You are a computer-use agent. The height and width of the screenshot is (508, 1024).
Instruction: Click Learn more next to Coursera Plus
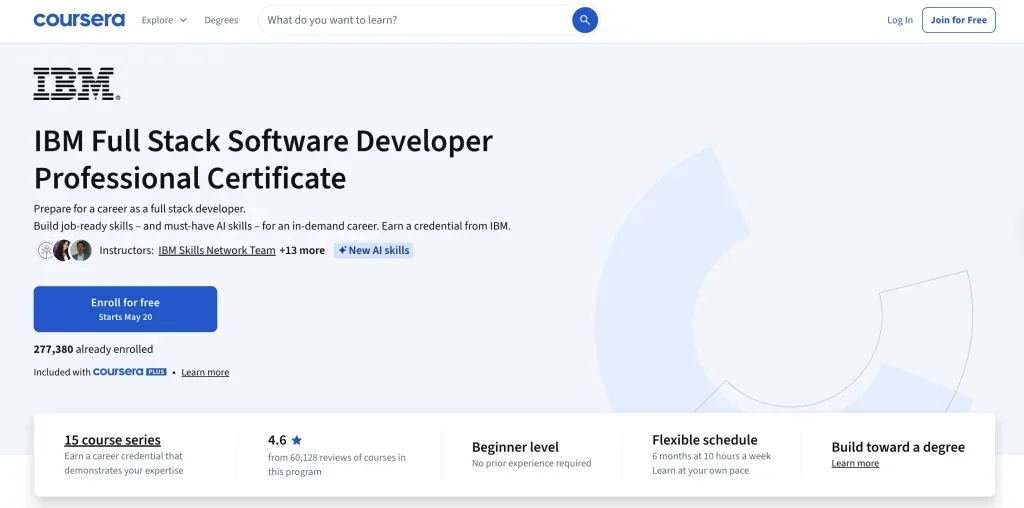[x=205, y=372]
